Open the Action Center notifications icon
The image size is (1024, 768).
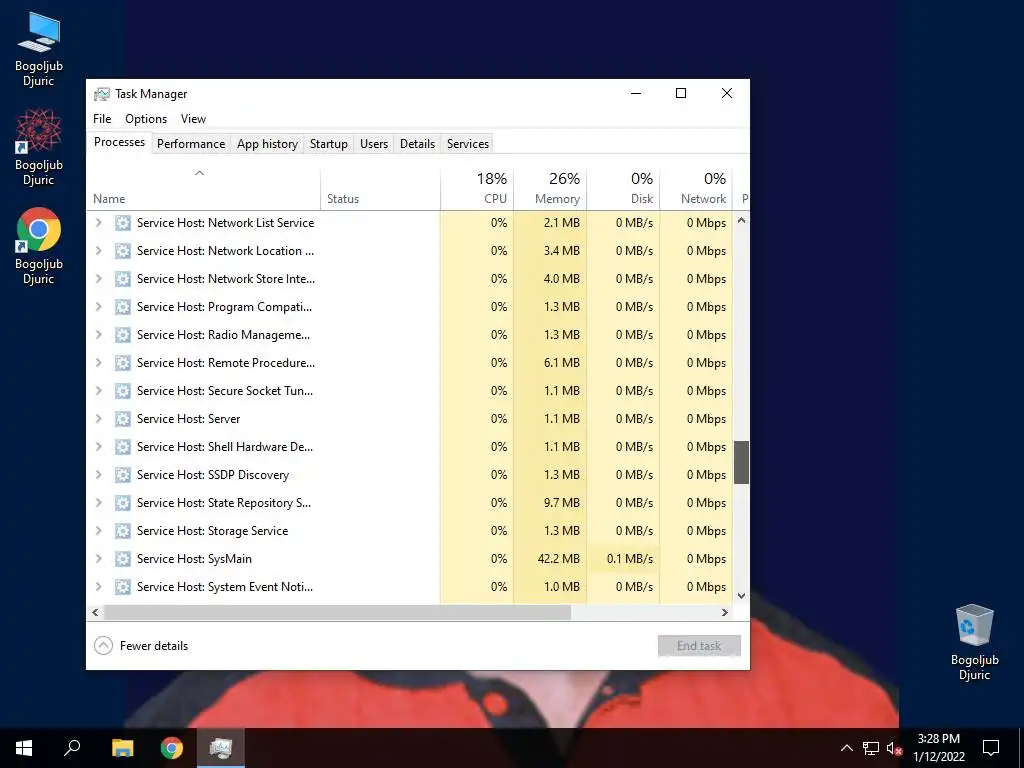991,748
